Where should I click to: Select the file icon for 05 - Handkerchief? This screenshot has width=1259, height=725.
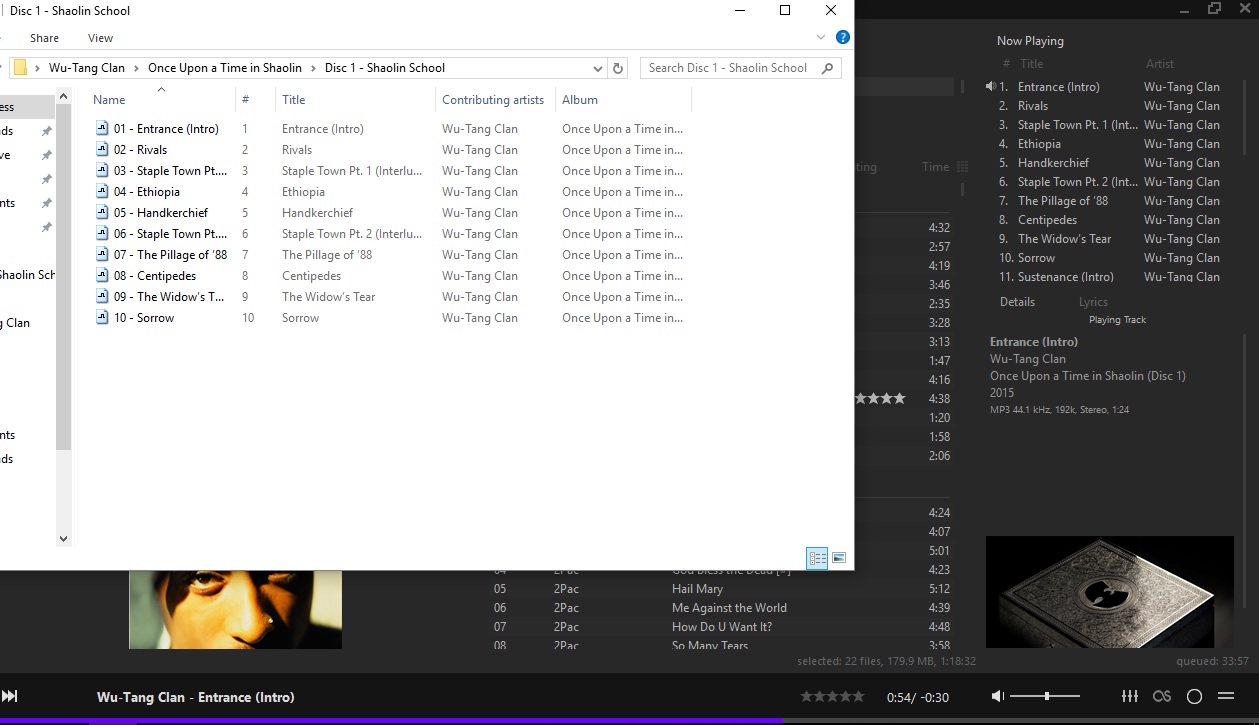tap(102, 212)
